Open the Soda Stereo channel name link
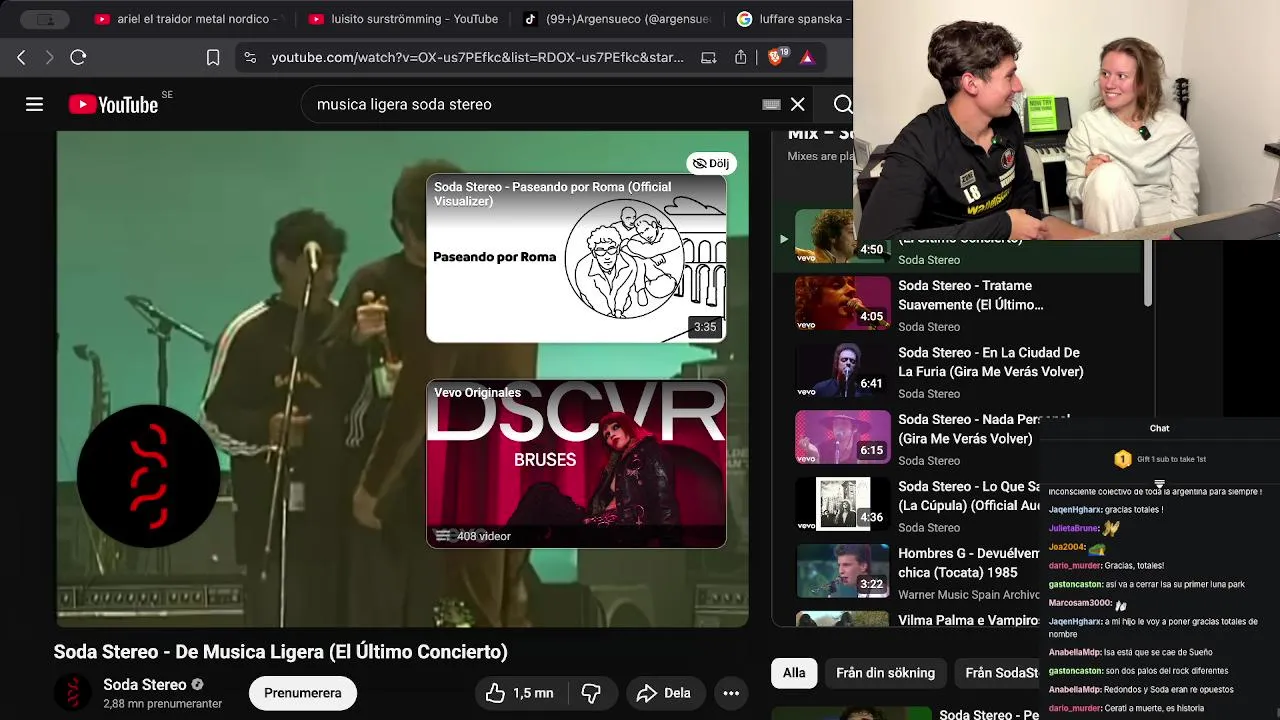Image resolution: width=1280 pixels, height=720 pixels. coord(144,685)
